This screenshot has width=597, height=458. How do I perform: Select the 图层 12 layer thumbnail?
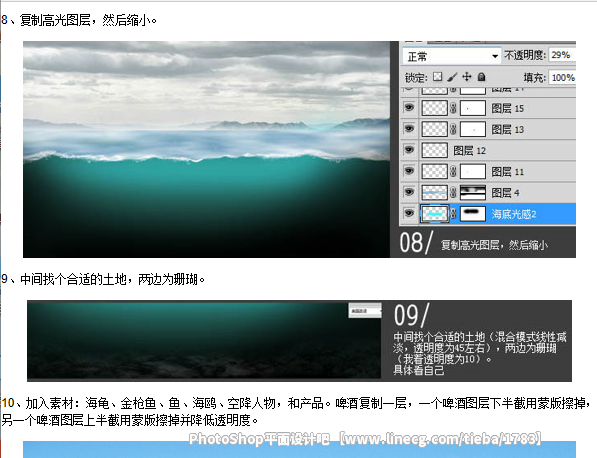point(434,150)
